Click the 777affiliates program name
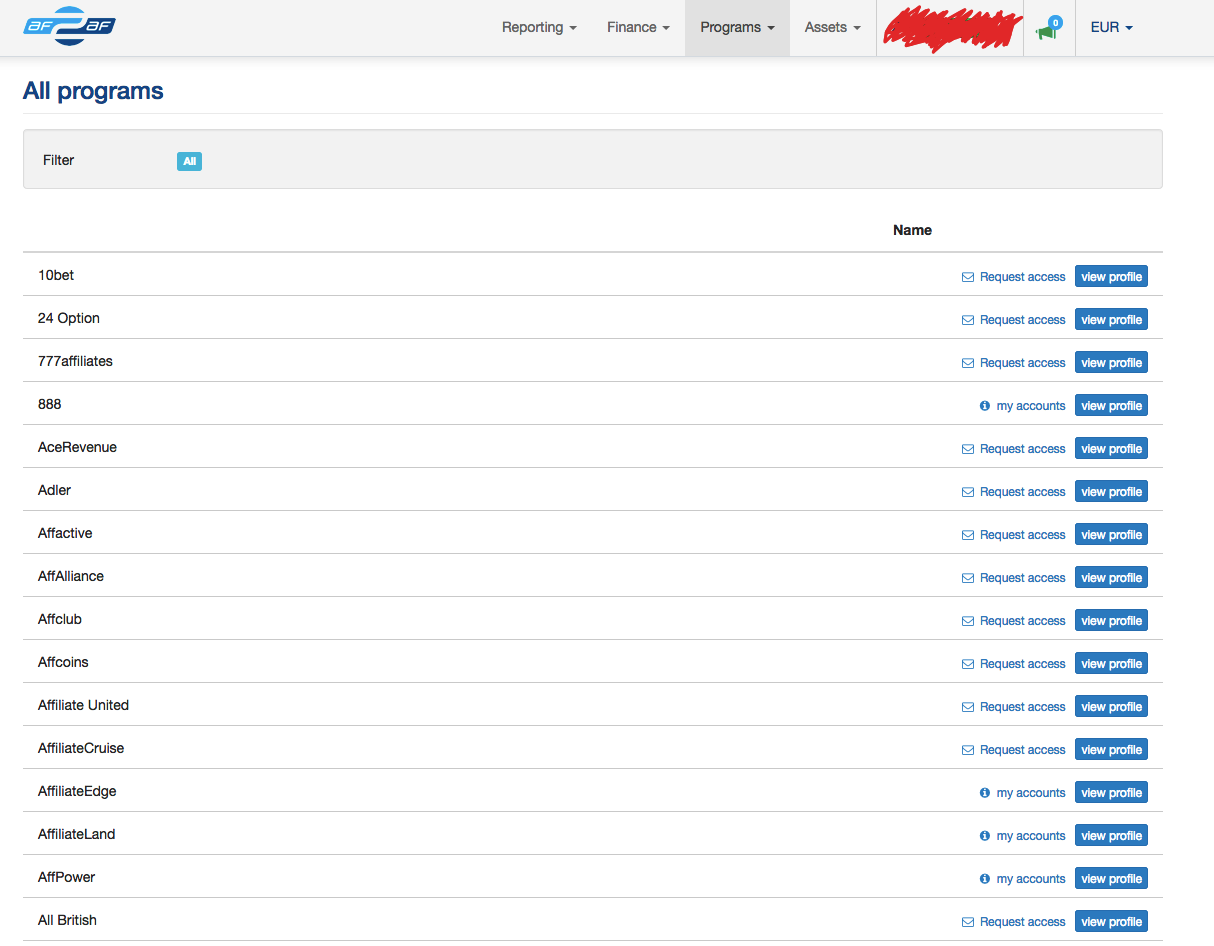 75,361
